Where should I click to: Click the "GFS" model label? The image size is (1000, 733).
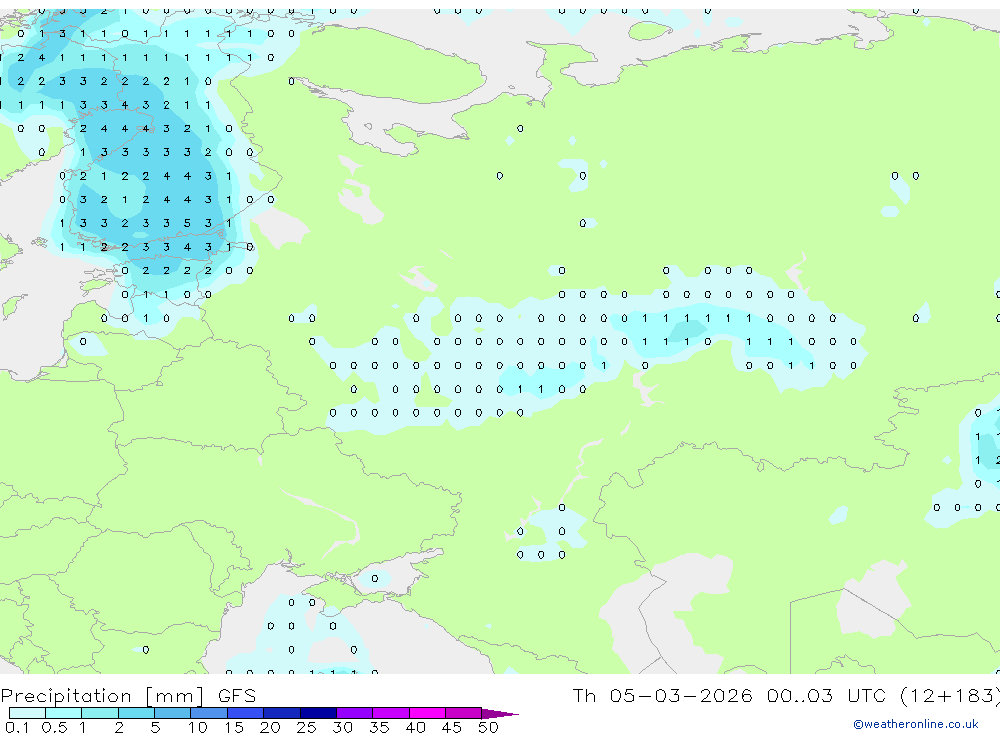[237, 695]
